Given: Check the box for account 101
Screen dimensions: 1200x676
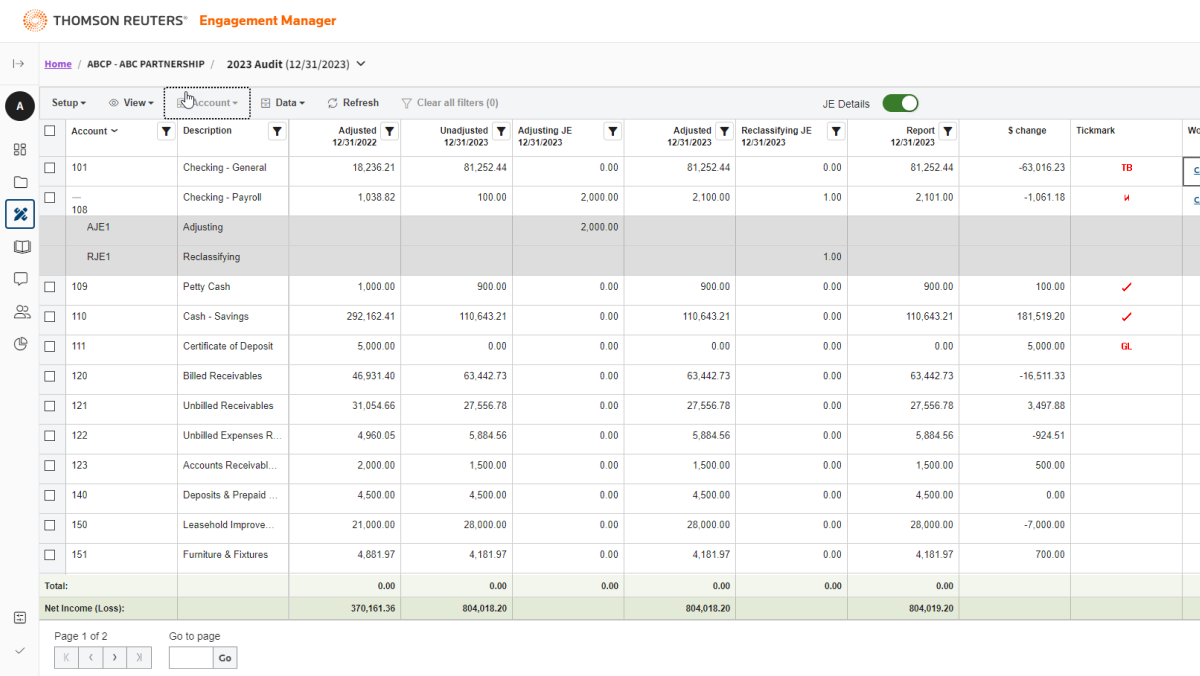Looking at the screenshot, I should [x=50, y=168].
